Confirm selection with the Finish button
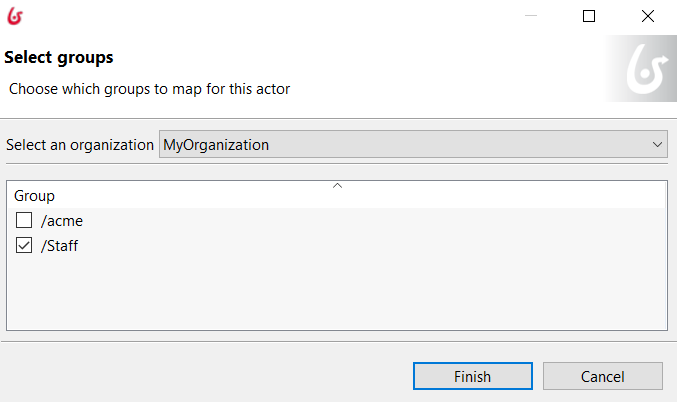The height and width of the screenshot is (402, 677). coord(473,376)
